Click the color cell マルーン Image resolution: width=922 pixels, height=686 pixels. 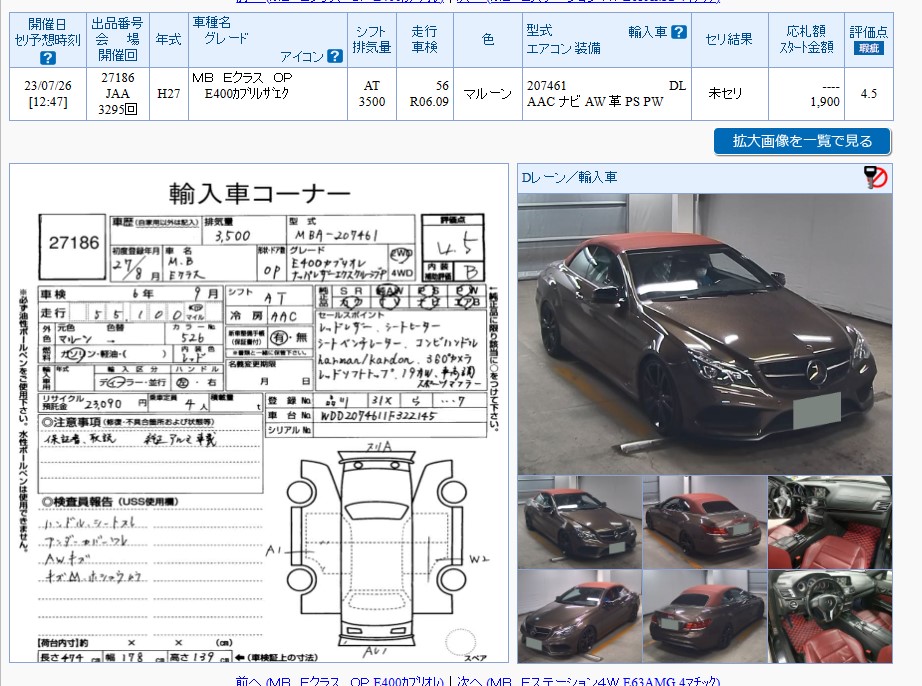(x=487, y=94)
